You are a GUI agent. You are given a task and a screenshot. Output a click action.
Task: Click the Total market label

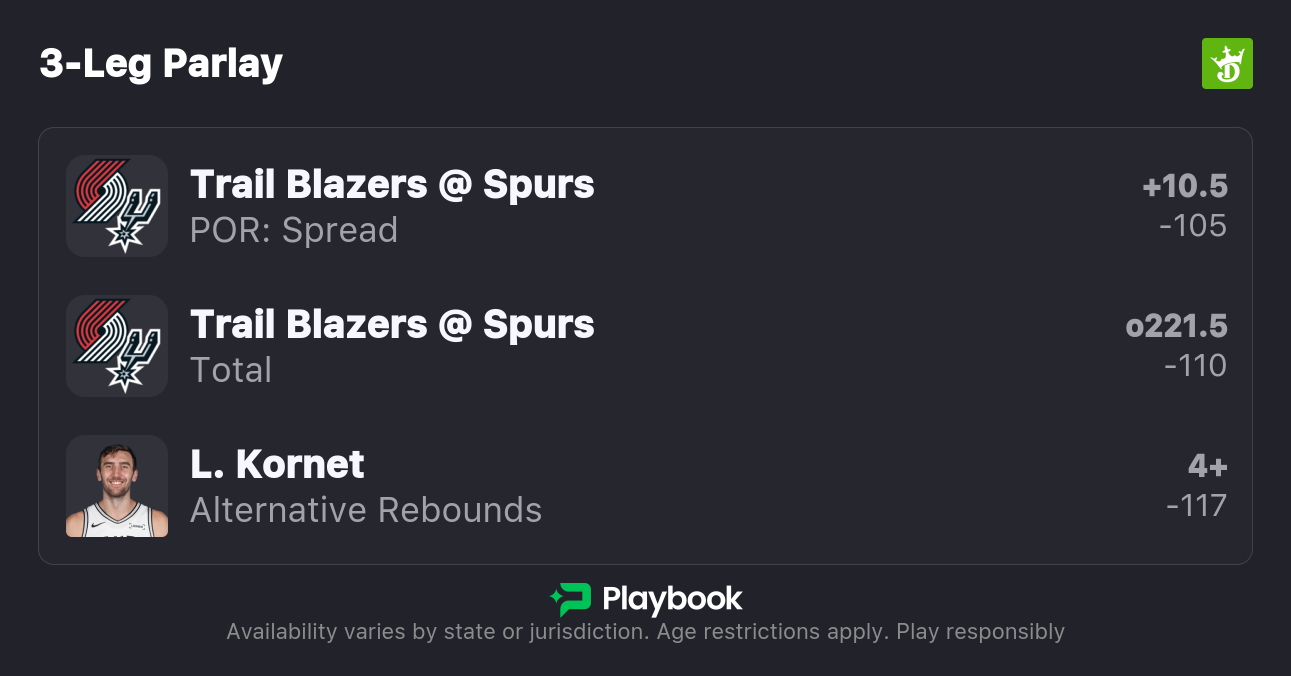point(231,370)
